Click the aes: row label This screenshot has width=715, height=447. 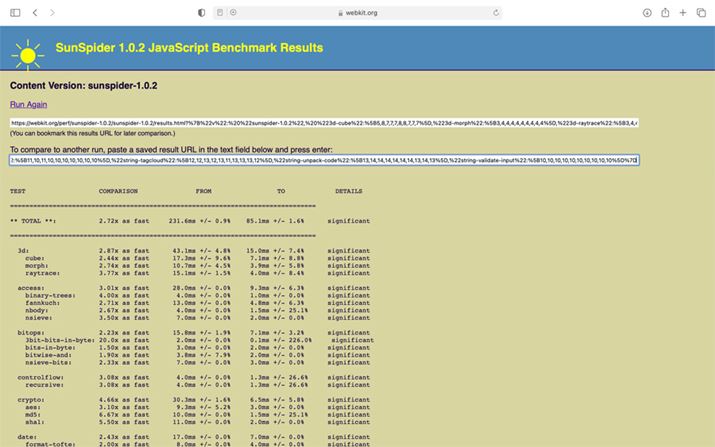[x=33, y=407]
